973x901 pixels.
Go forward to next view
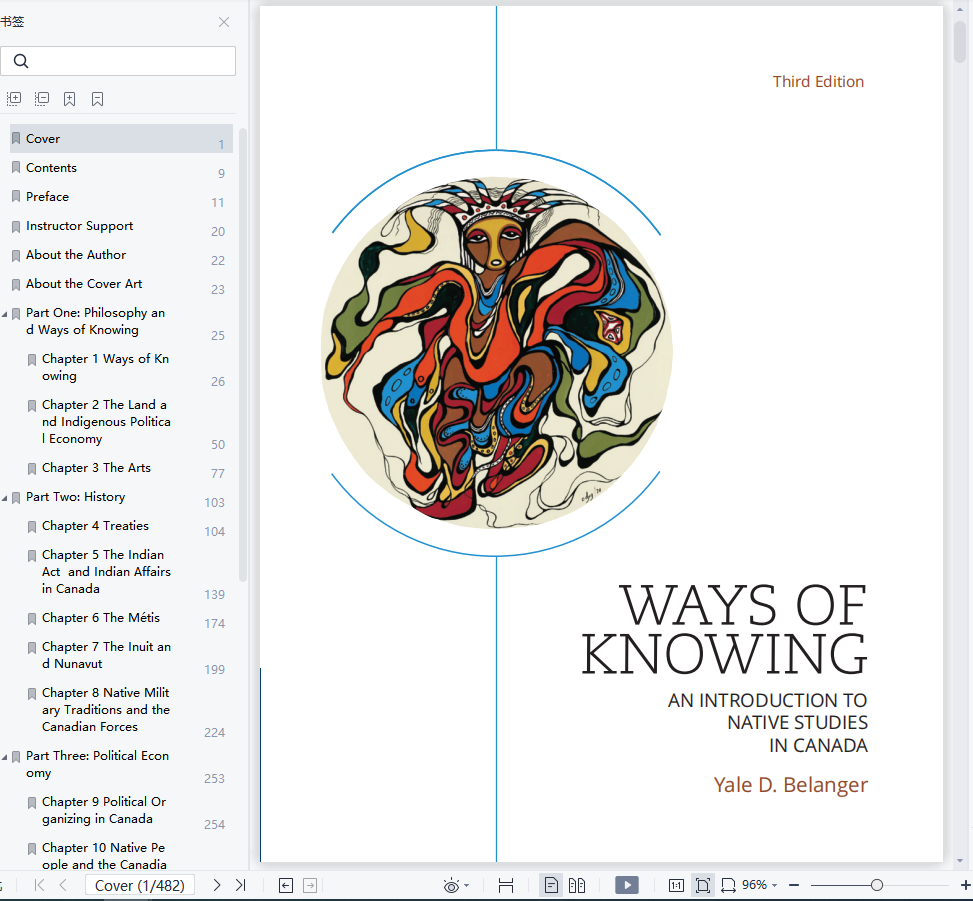310,885
